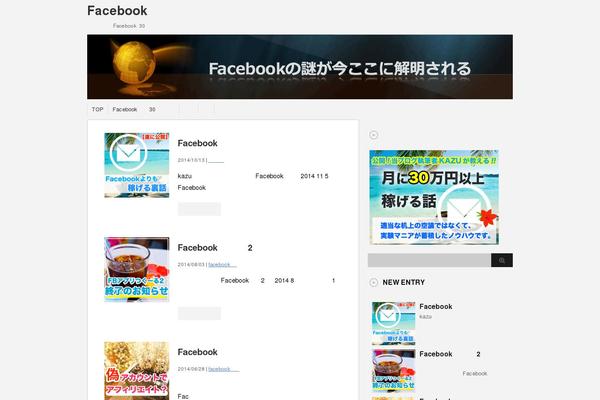Open 'Facebook 2' entry title under NEW ENTRY
This screenshot has height=400, width=600.
pyautogui.click(x=450, y=354)
